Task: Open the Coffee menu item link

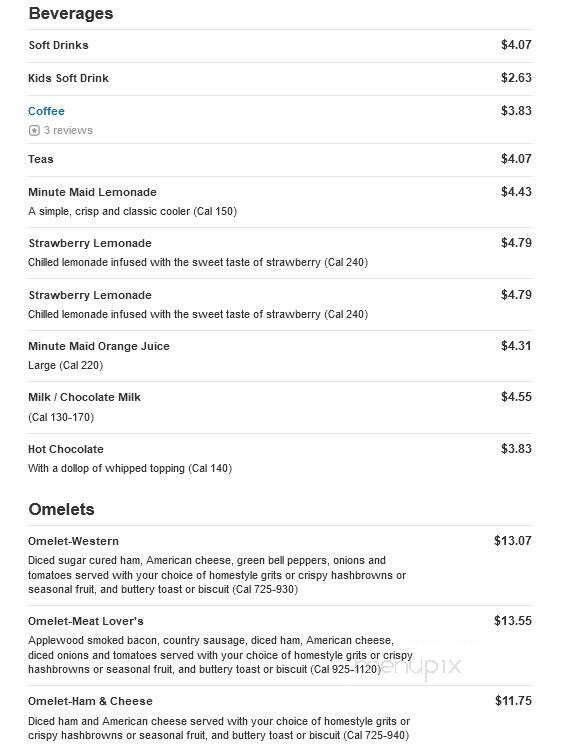Action: [46, 111]
